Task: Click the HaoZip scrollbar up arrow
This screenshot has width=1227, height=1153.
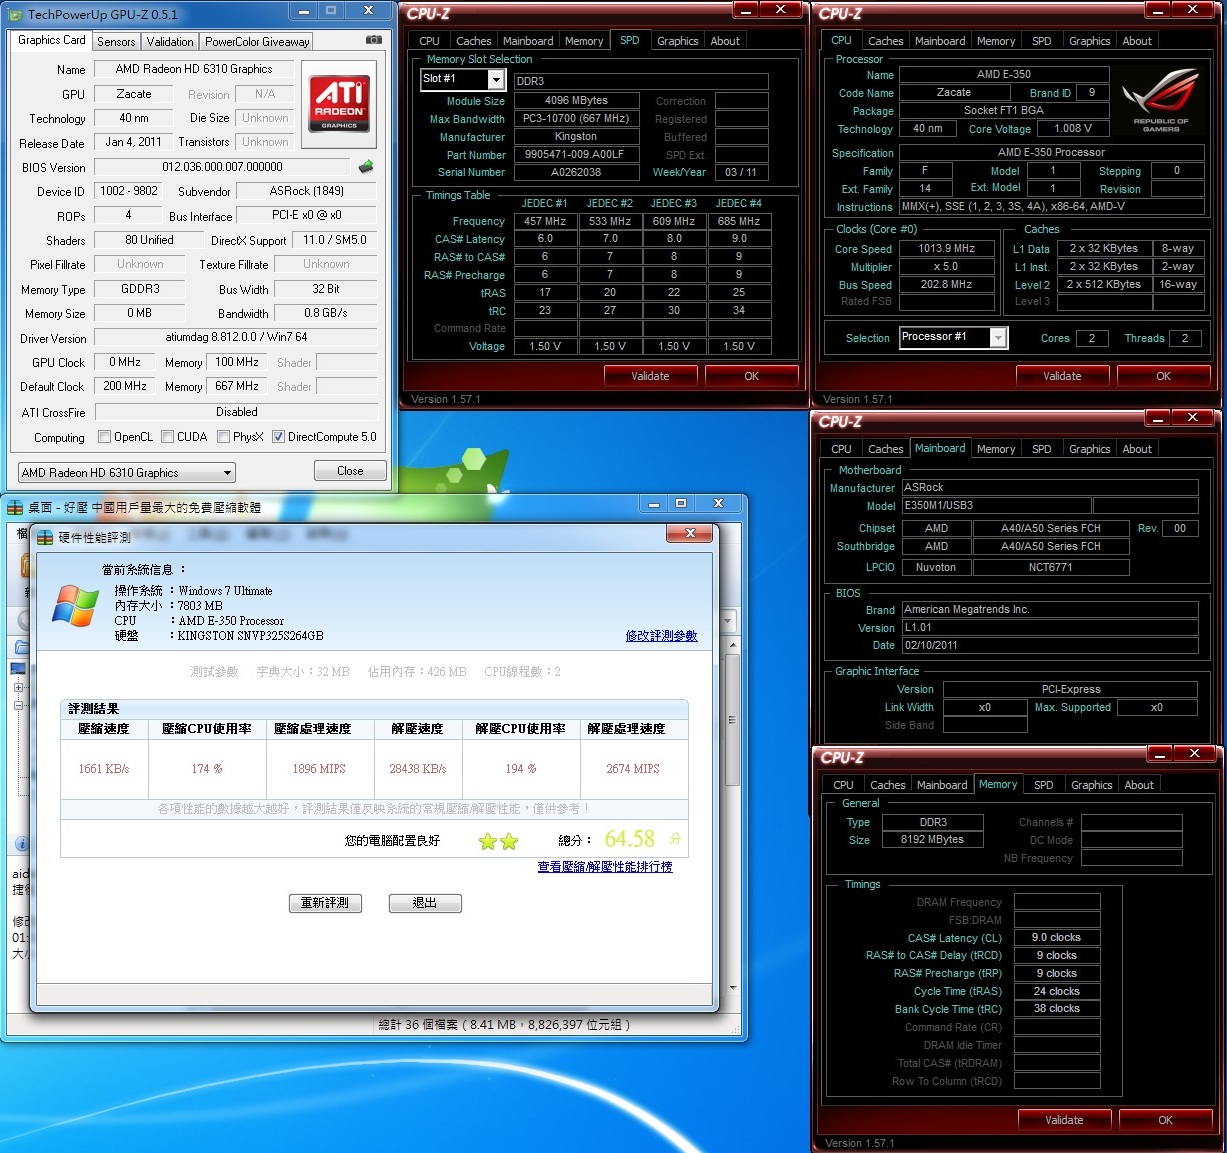Action: pos(733,646)
